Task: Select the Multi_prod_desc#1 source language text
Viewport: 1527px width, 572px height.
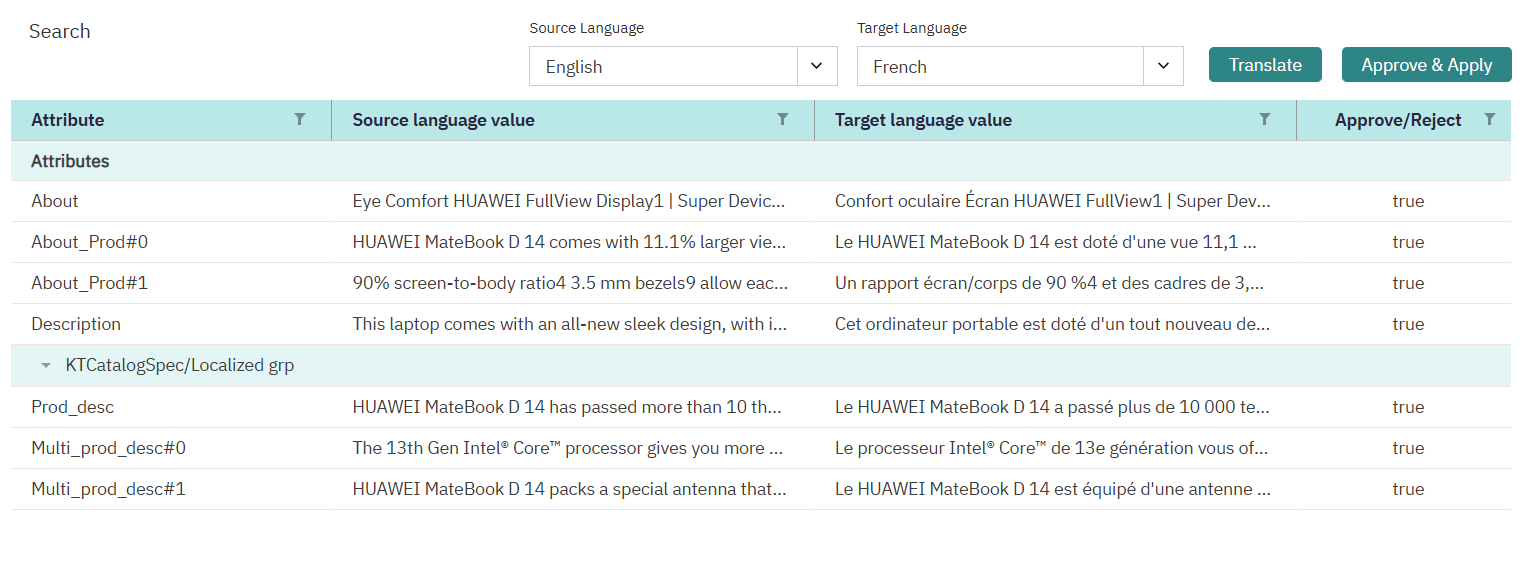Action: 570,489
